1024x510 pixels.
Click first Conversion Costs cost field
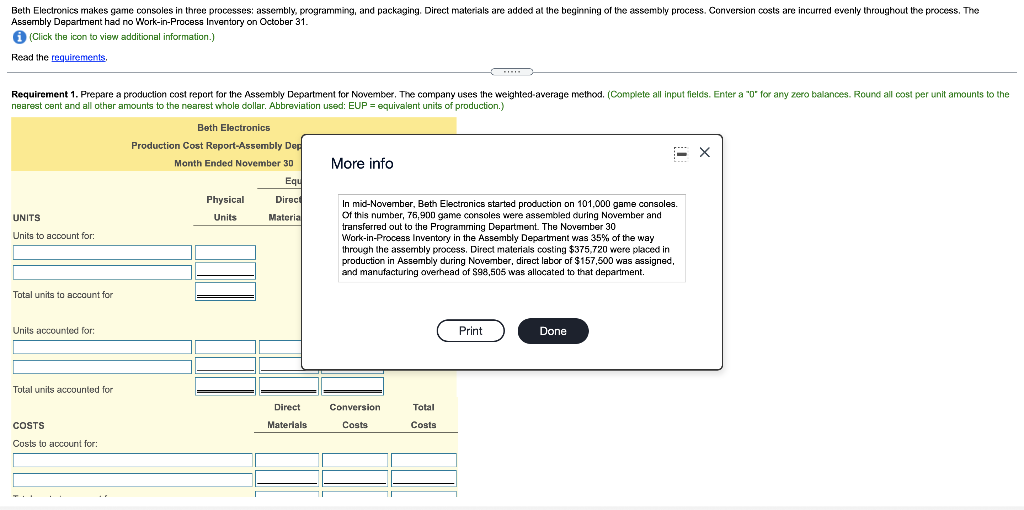355,460
